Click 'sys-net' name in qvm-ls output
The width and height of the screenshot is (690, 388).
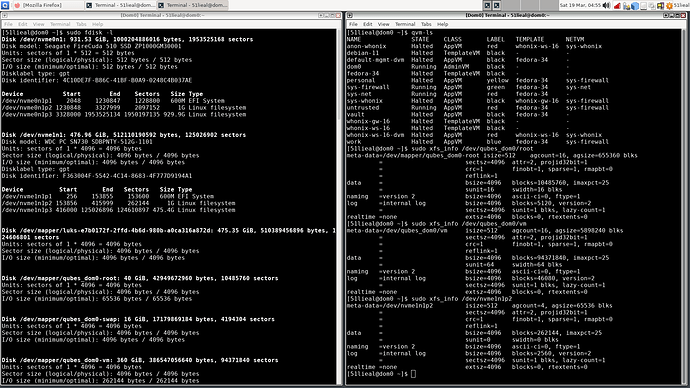point(359,94)
